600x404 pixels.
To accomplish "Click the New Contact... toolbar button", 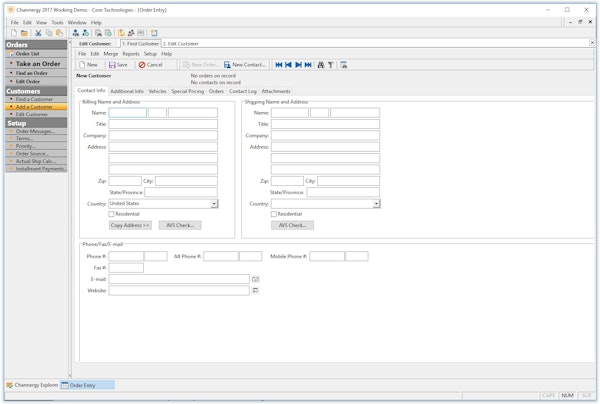I will [x=245, y=65].
